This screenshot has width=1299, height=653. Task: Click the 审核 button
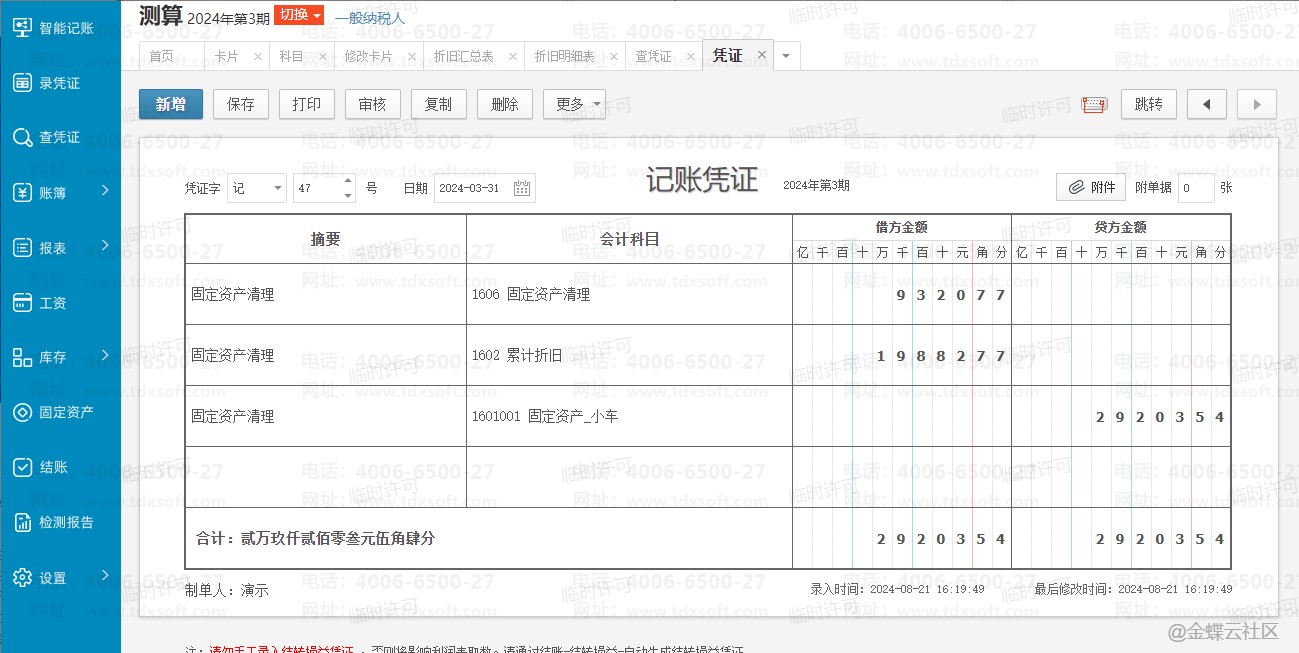[372, 104]
